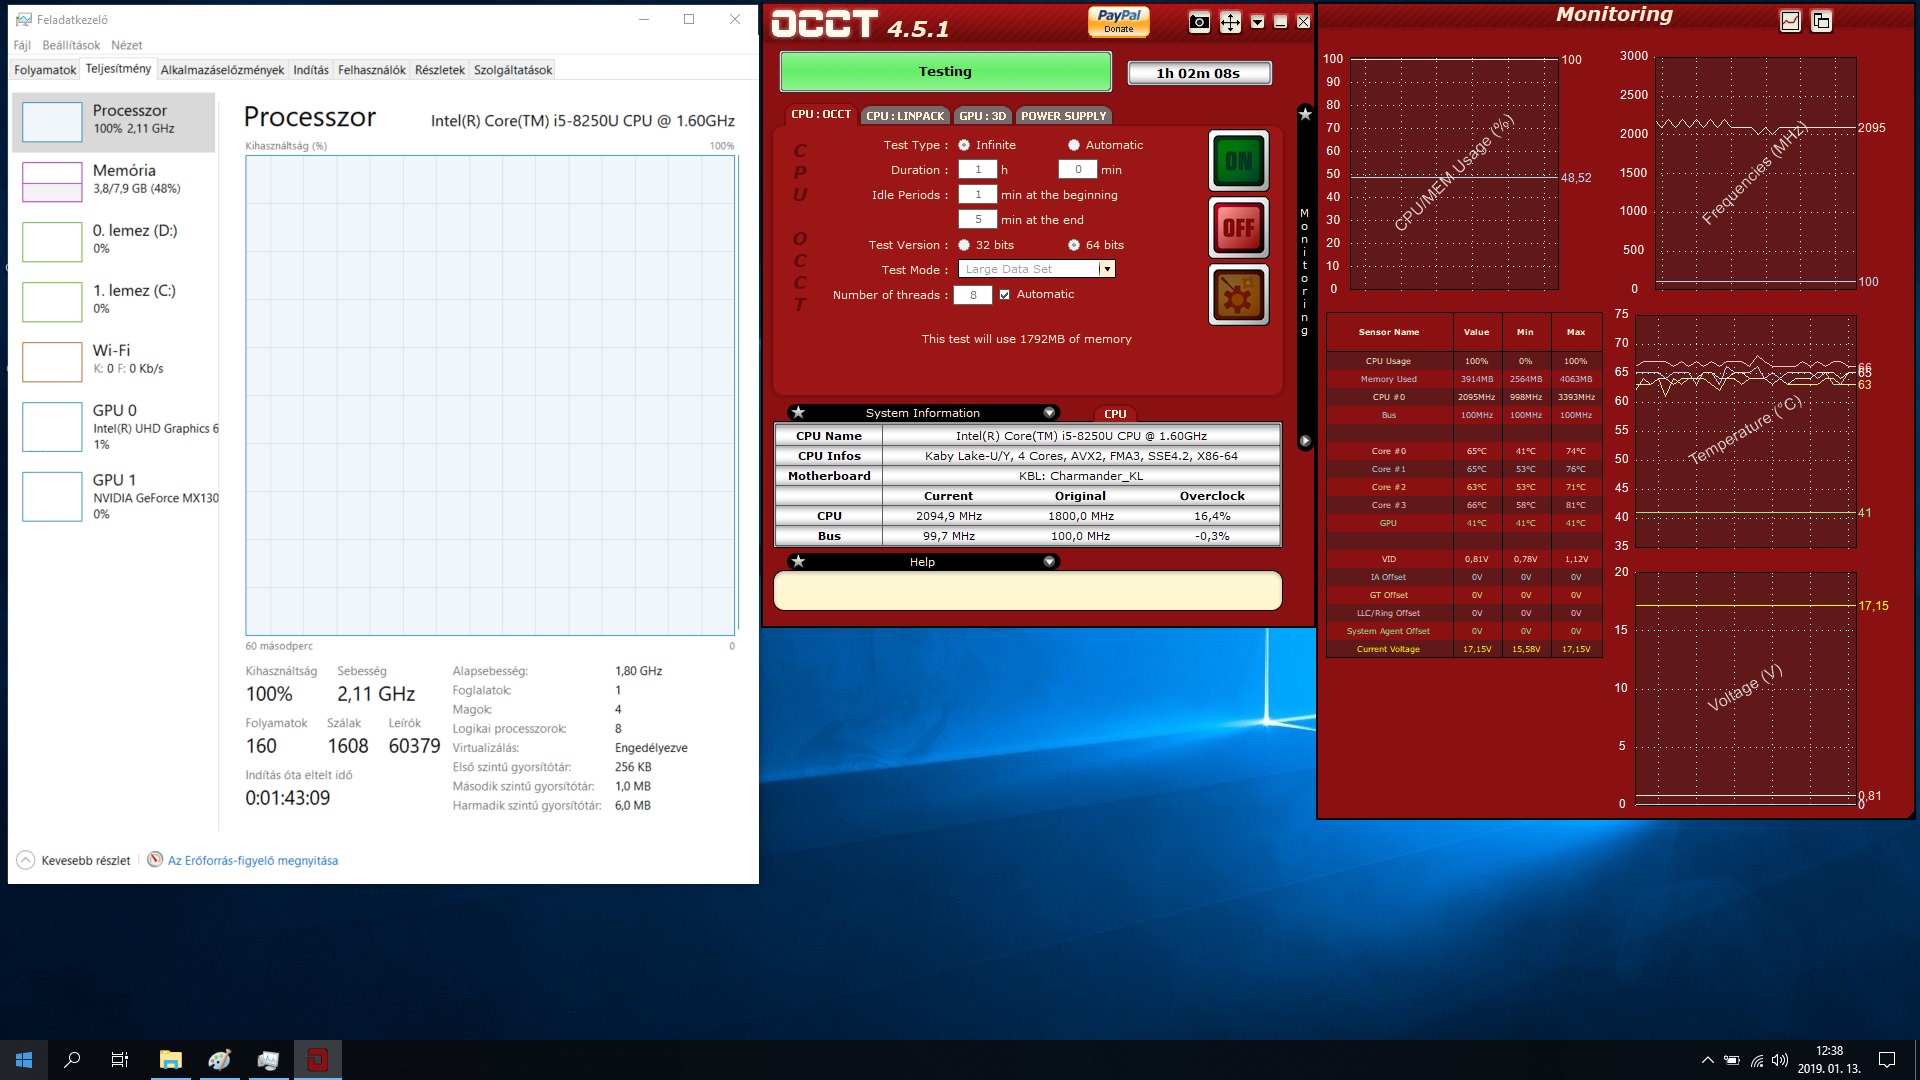
Task: Click the PayPal Donate button
Action: tap(1119, 21)
